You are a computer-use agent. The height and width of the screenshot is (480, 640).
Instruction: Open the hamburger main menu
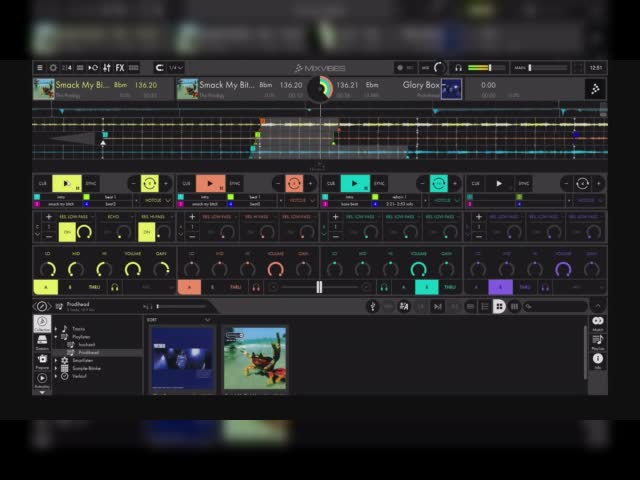pos(40,68)
